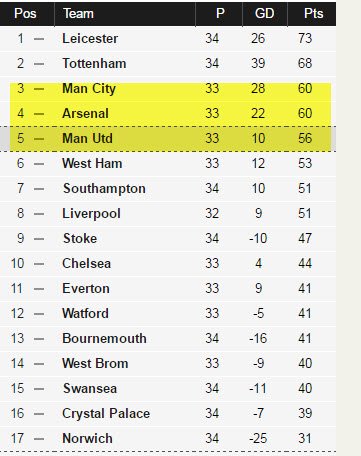Open the Southampton team link
The width and height of the screenshot is (361, 456).
[x=104, y=188]
